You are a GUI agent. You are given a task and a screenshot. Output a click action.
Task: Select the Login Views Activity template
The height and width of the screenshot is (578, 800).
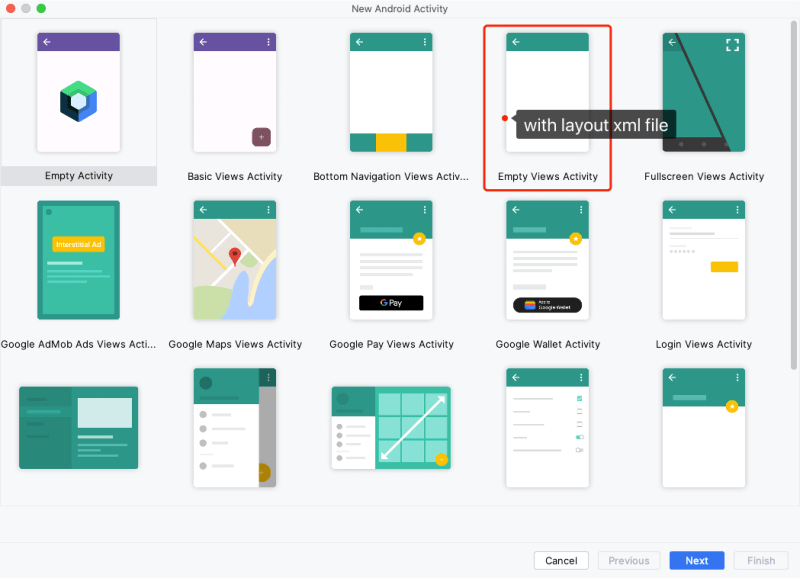[703, 259]
